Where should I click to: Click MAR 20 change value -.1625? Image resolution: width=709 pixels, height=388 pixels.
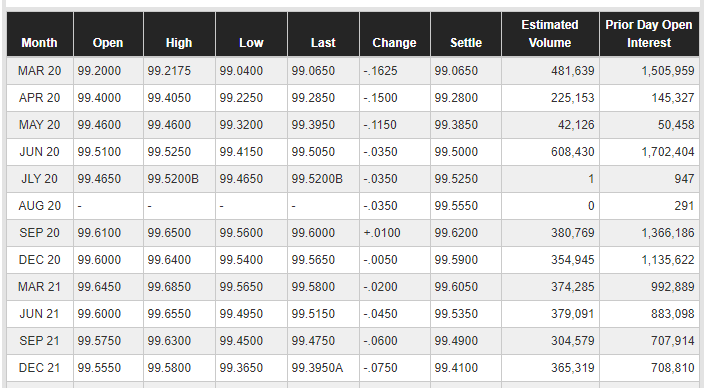380,71
